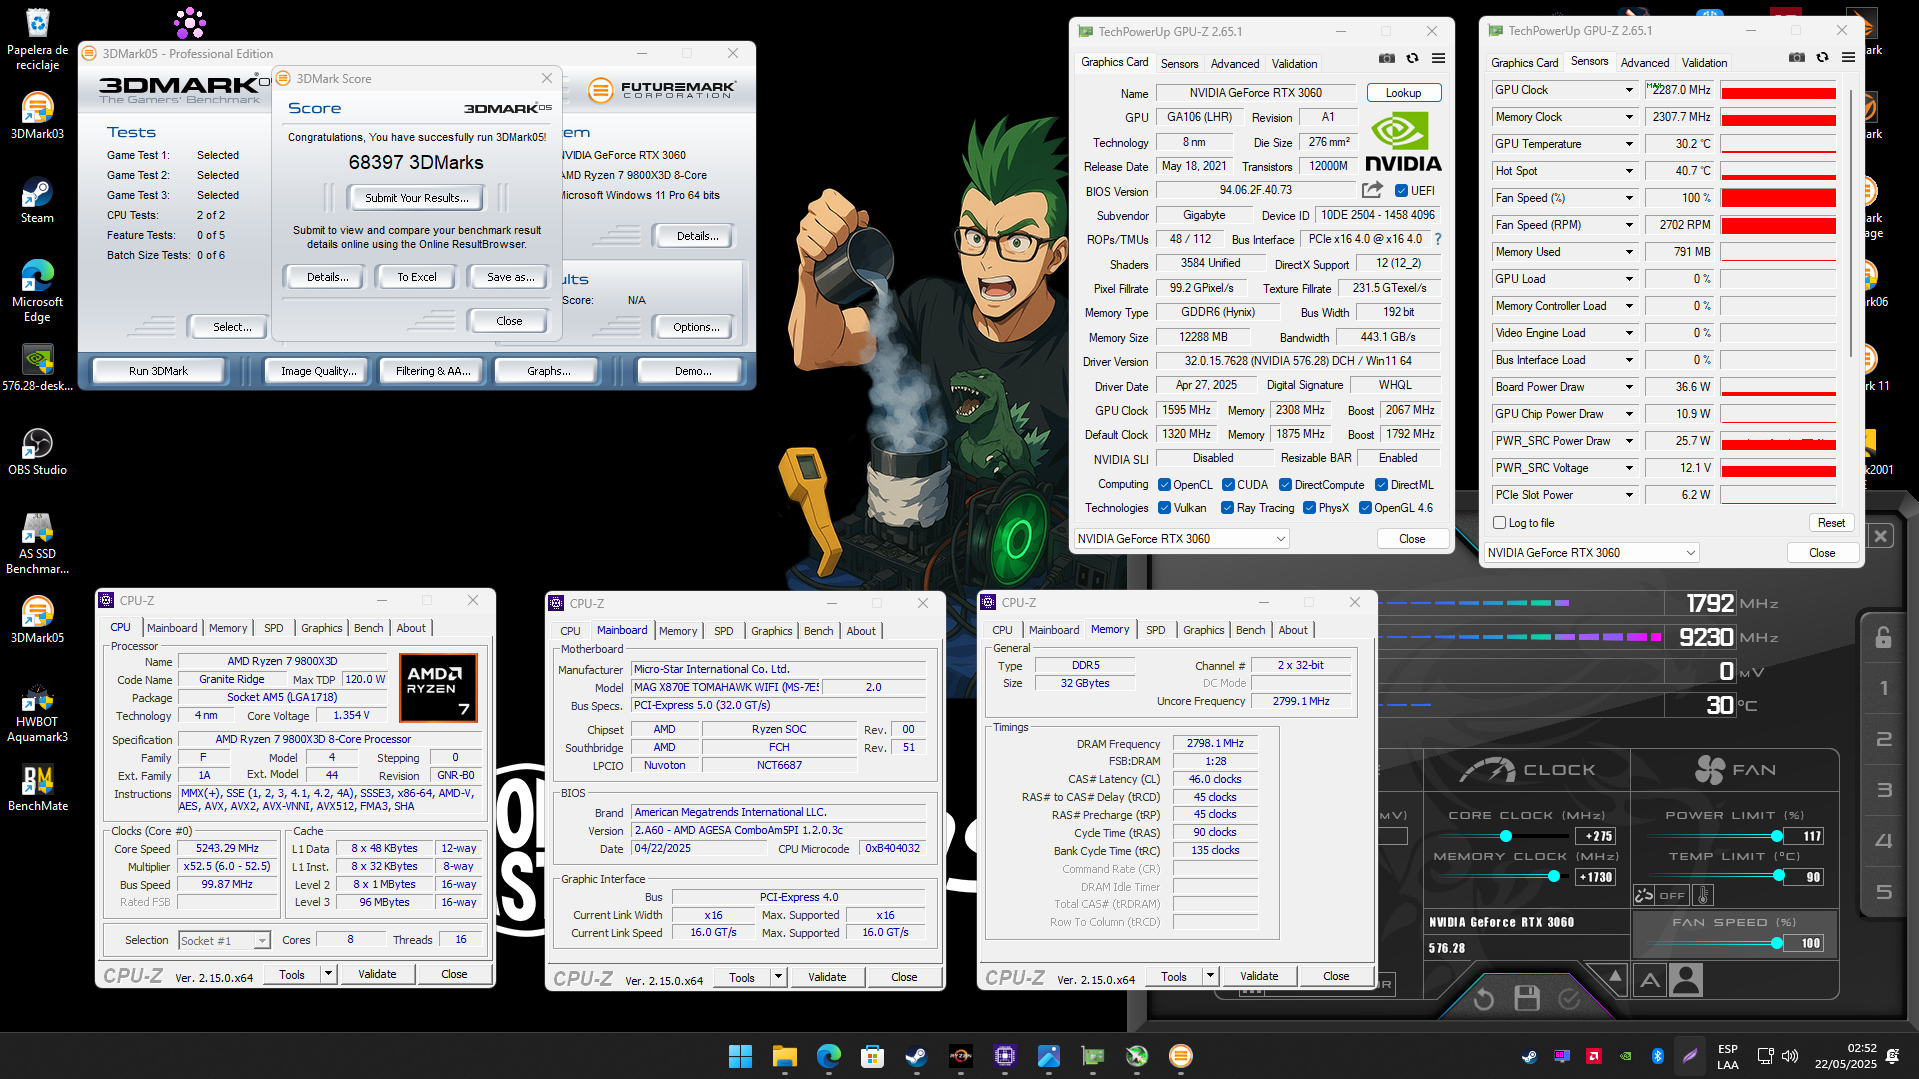Open GPU selector dropdown in Graphics Card window
This screenshot has width=1919, height=1079.
point(1181,539)
